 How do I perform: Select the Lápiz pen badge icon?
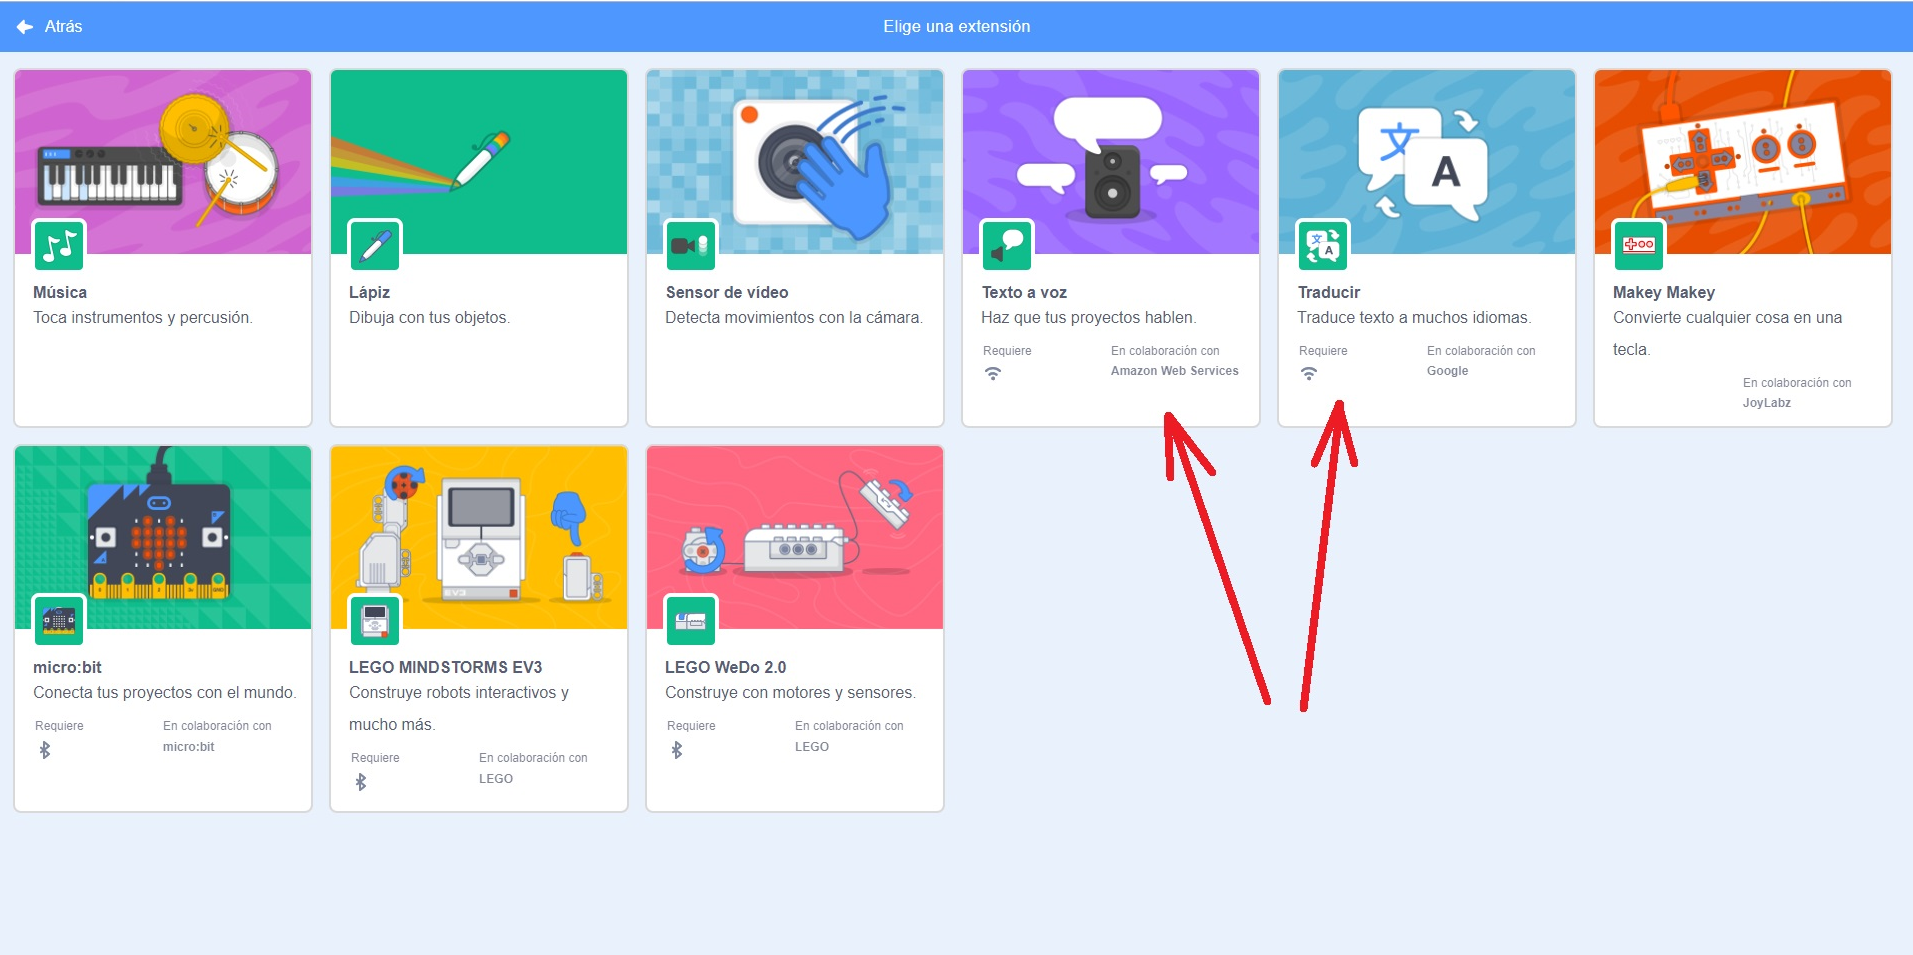point(375,245)
